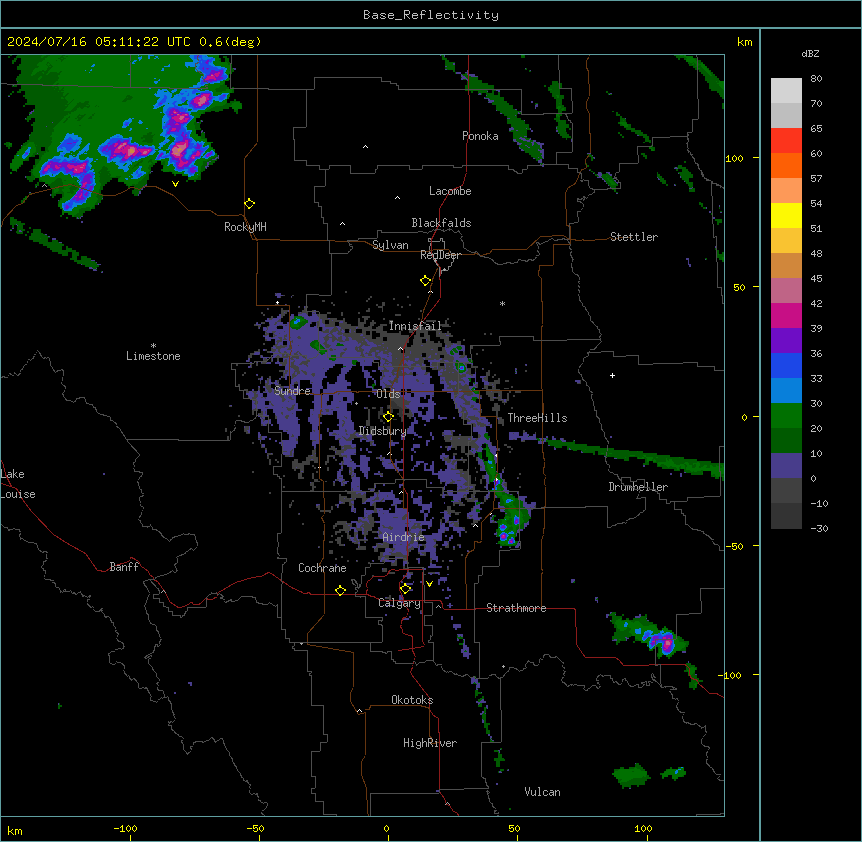This screenshot has height=842, width=862.
Task: Click the Drumheller label
Action: coord(638,487)
